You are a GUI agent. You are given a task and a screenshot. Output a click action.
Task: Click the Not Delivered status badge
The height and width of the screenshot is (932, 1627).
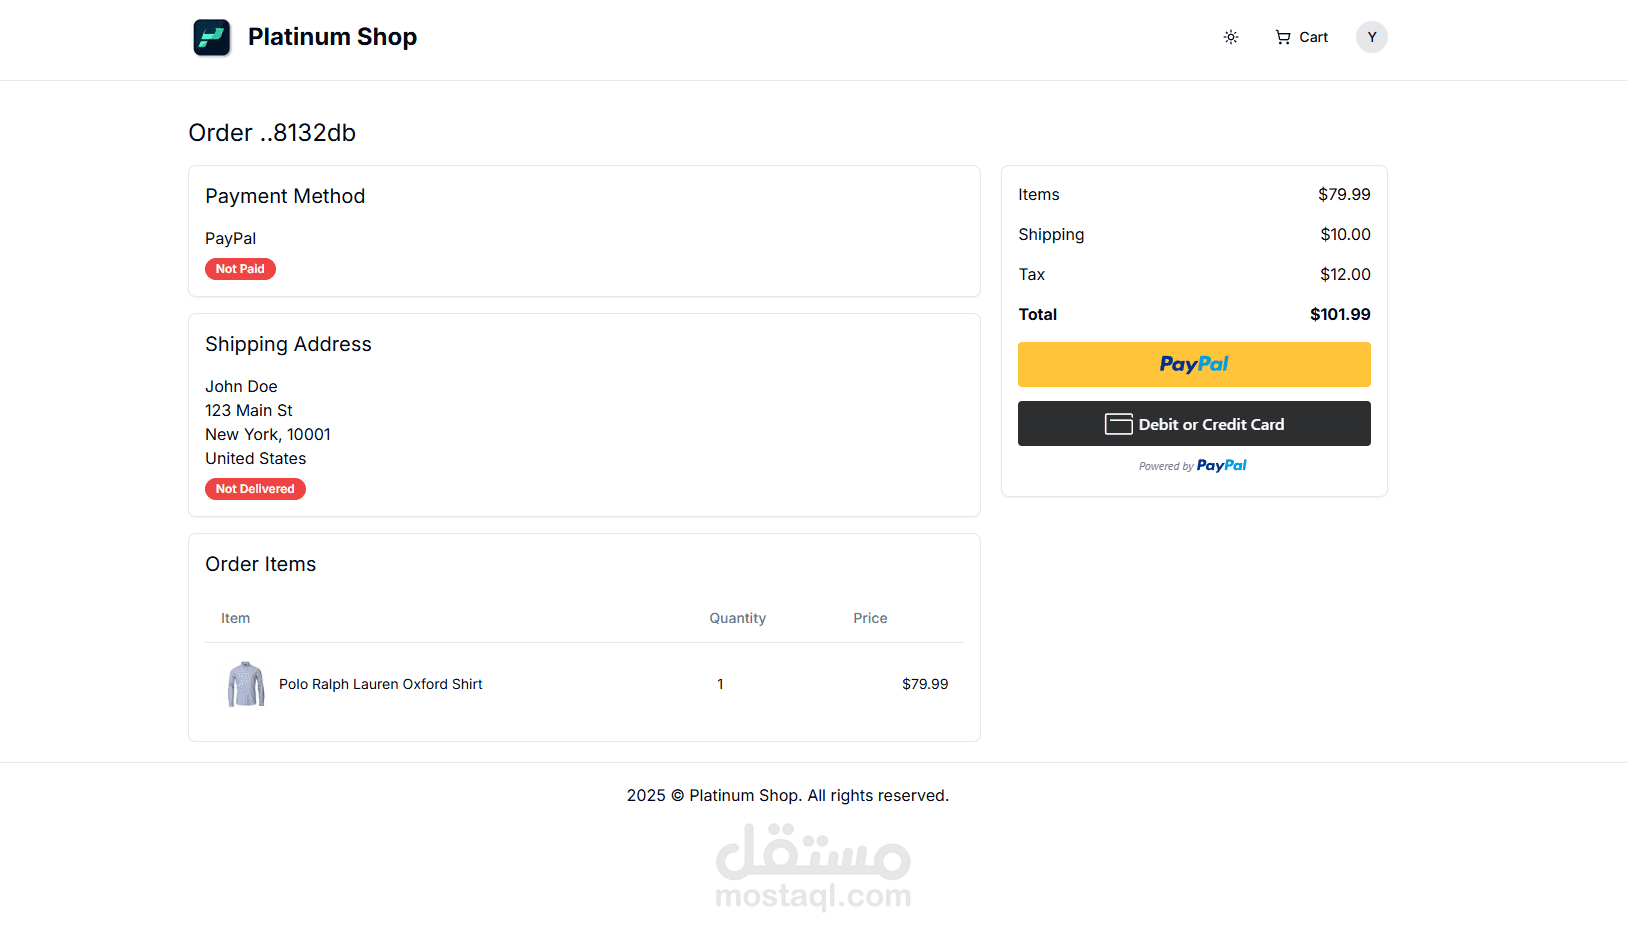tap(255, 489)
